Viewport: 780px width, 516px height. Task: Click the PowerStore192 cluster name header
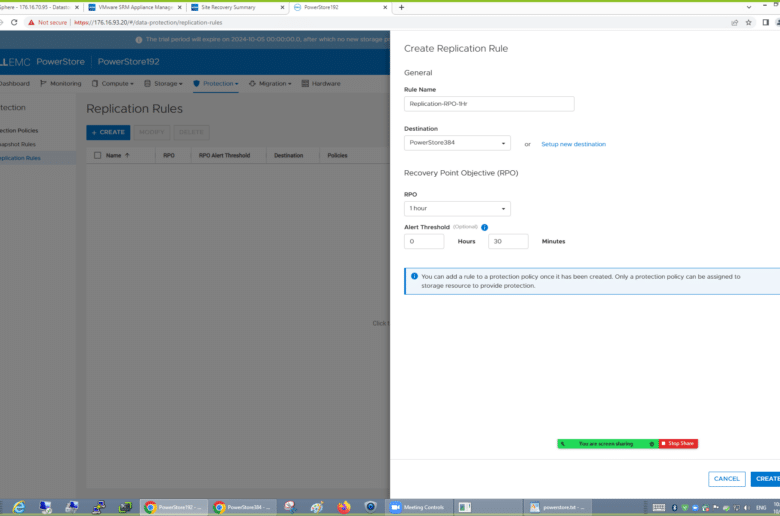pyautogui.click(x=128, y=62)
